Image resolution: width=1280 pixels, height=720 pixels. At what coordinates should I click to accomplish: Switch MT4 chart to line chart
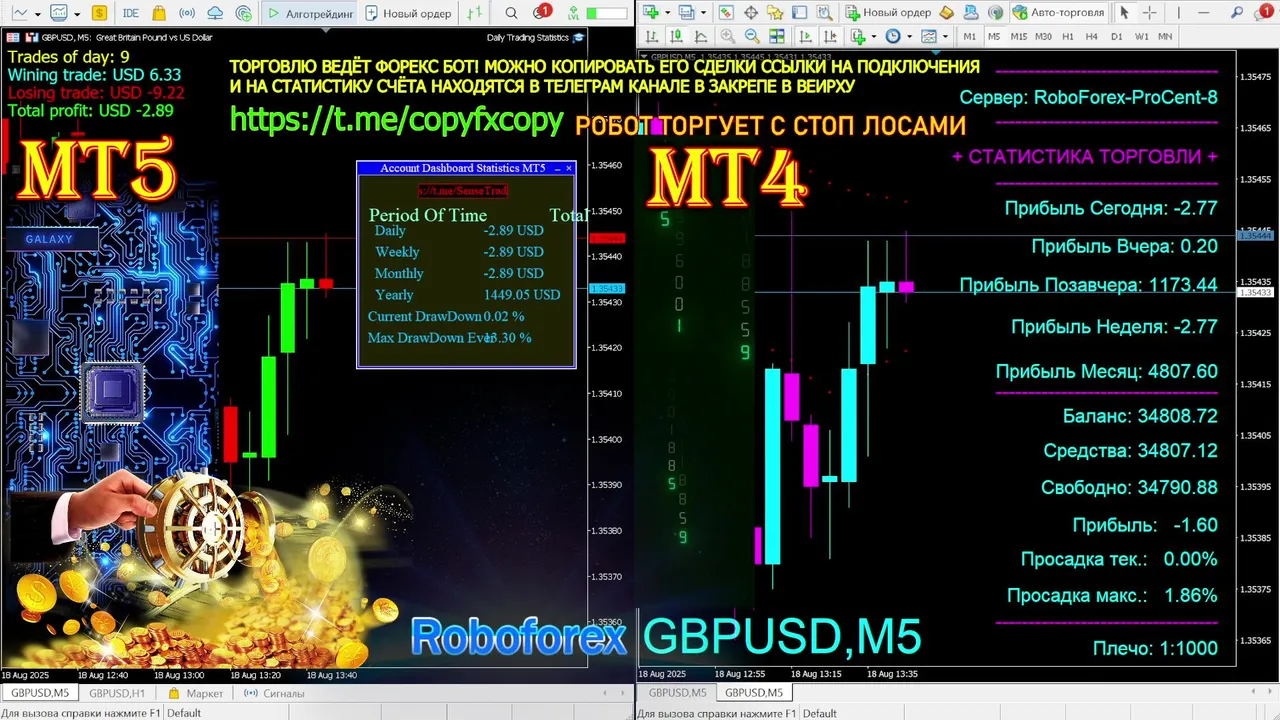tap(700, 36)
